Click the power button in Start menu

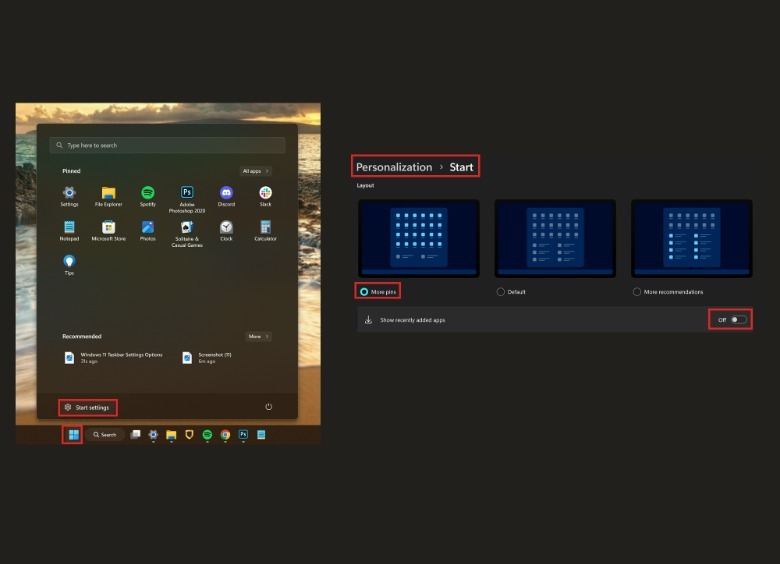[268, 407]
